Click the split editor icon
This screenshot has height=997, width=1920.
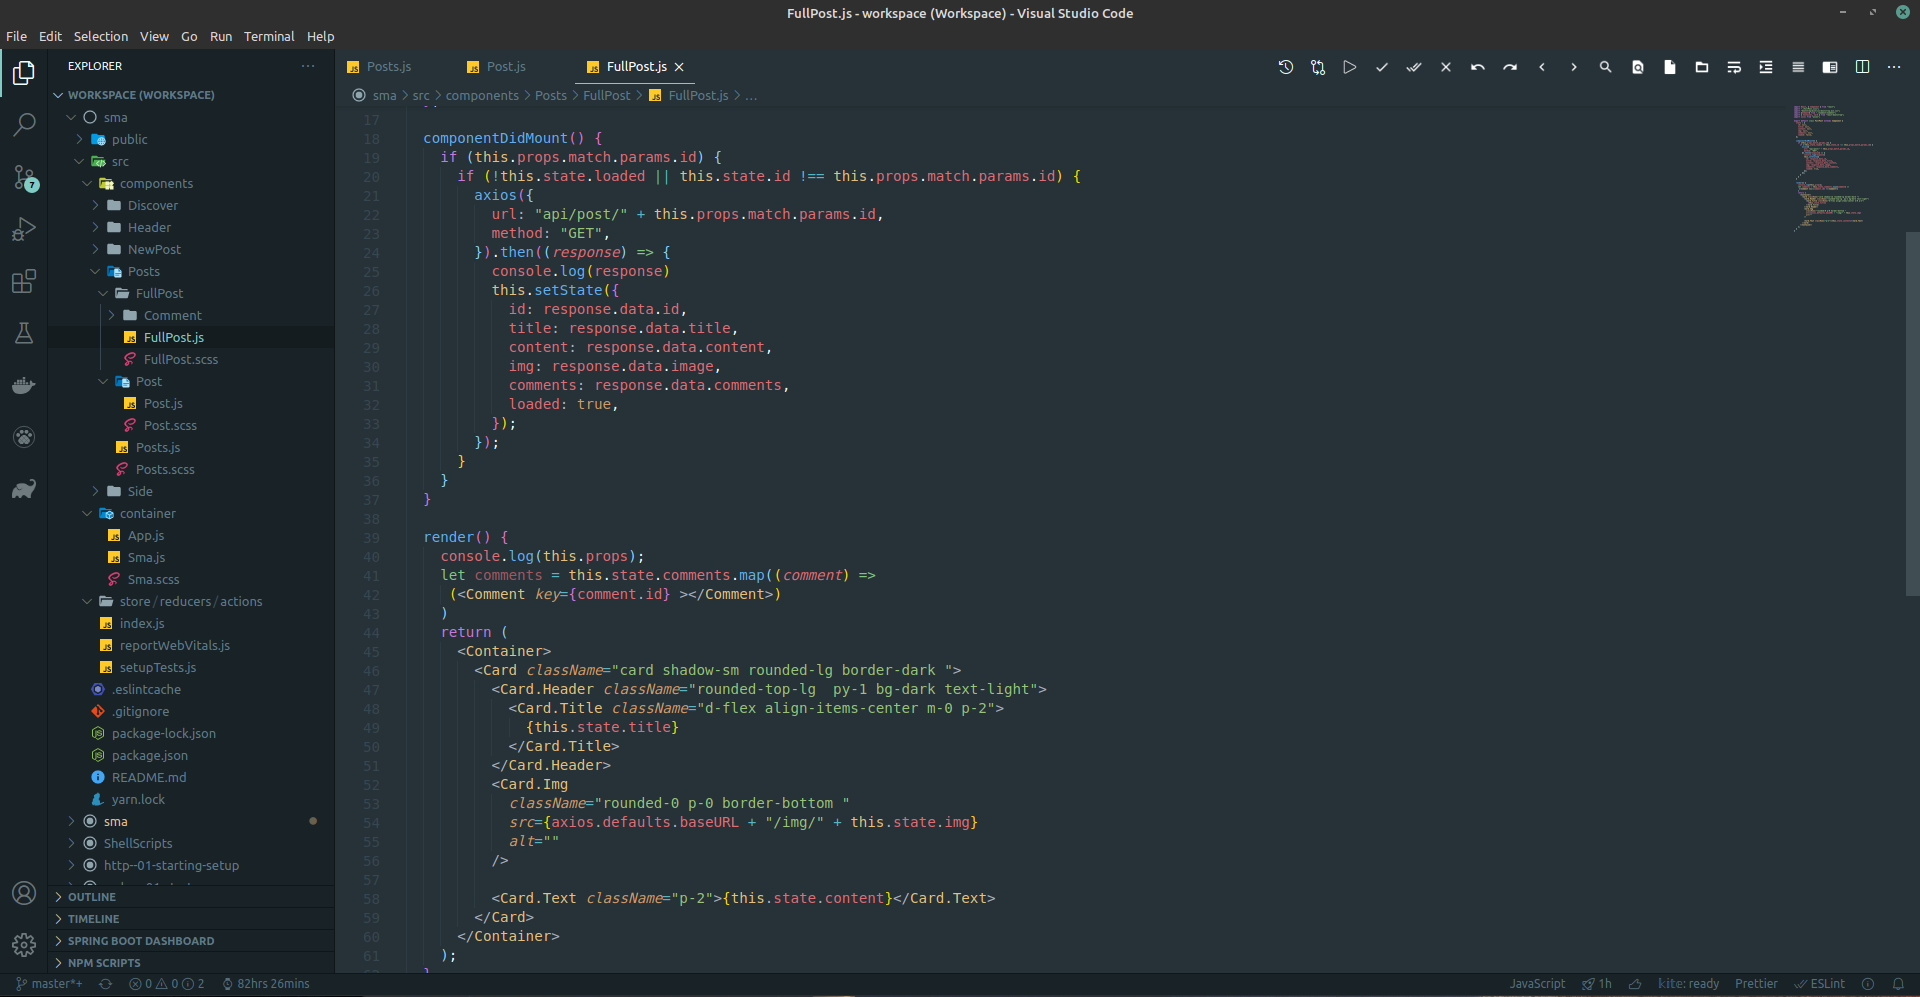(x=1862, y=67)
